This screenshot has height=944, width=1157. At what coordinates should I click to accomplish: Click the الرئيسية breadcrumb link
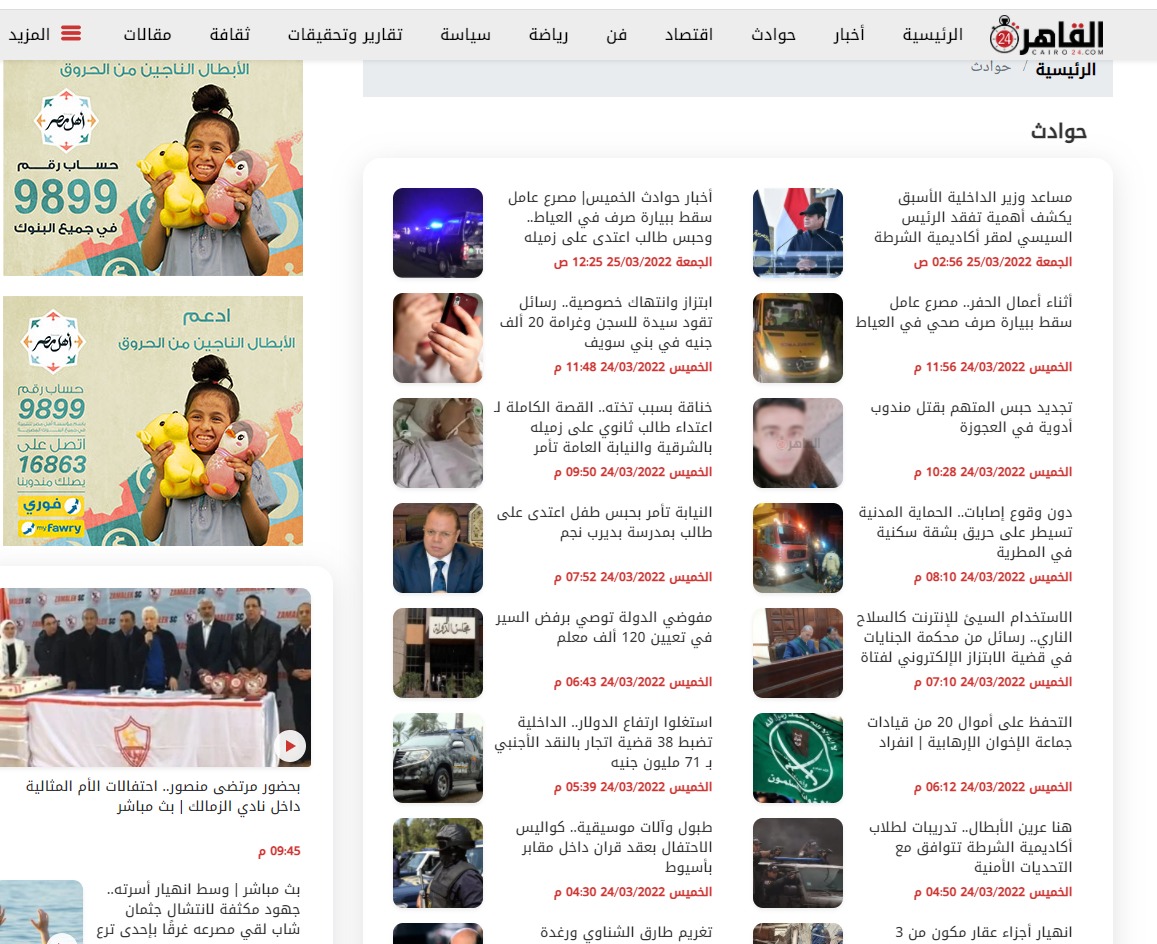coord(1065,69)
